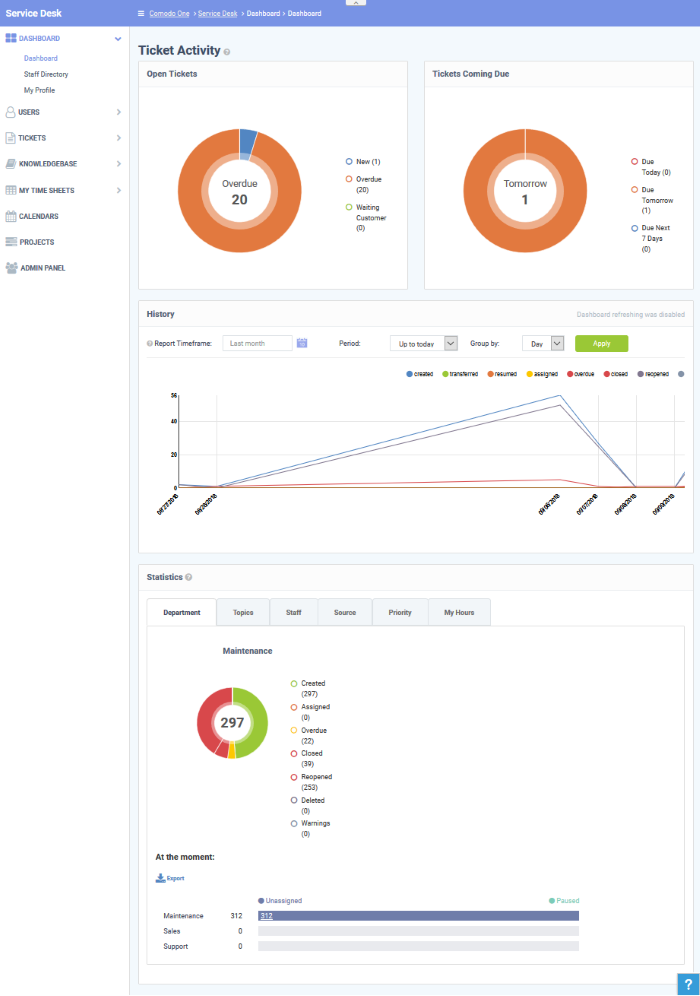Click the hamburger menu icon in header

pos(141,13)
